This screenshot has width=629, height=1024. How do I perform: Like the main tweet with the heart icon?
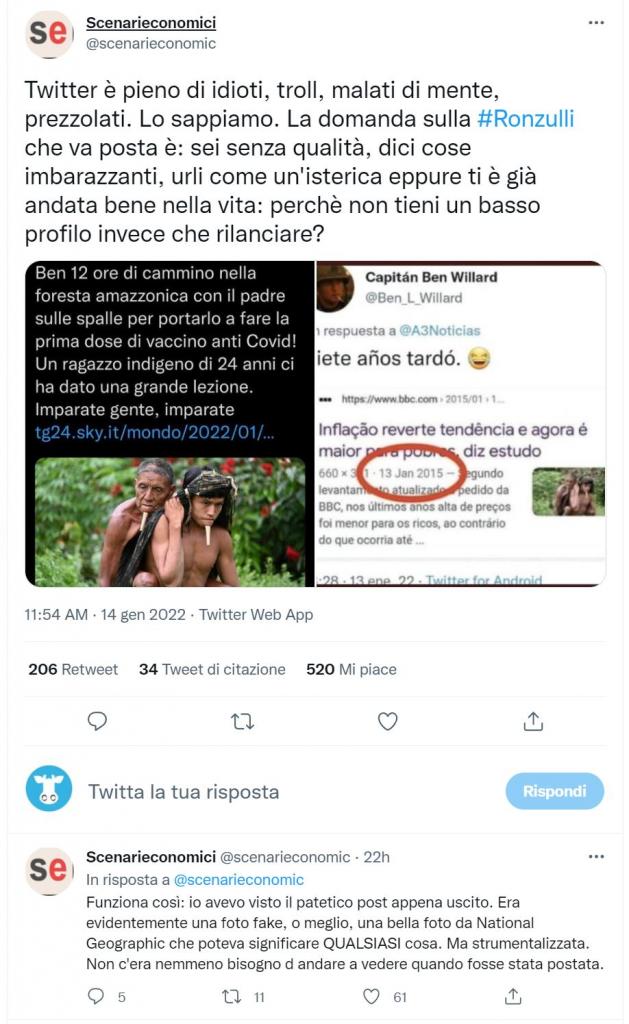(x=388, y=721)
